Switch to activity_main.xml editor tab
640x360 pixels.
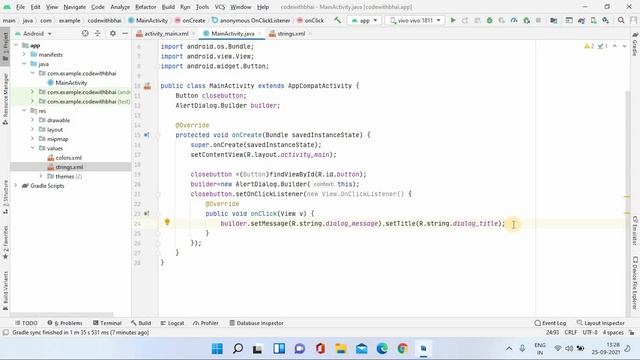[165, 33]
